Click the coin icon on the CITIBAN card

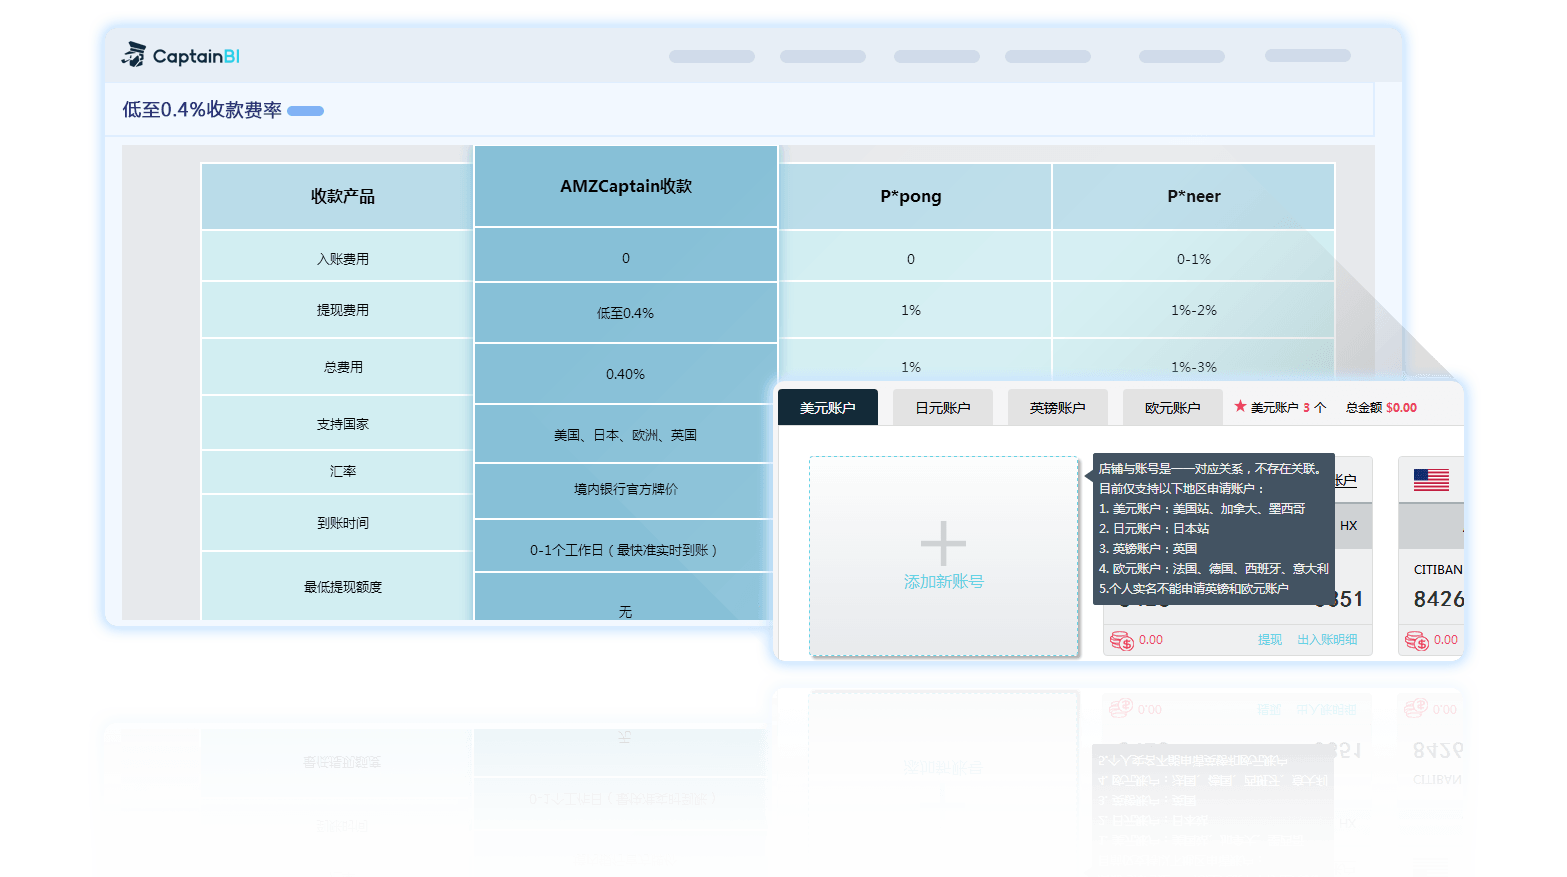(1416, 640)
